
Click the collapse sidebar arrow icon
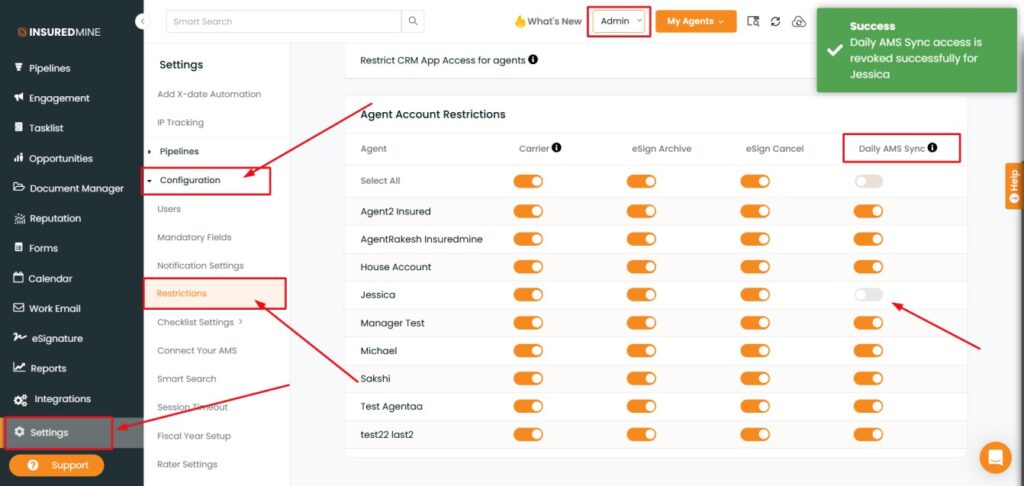[x=141, y=21]
